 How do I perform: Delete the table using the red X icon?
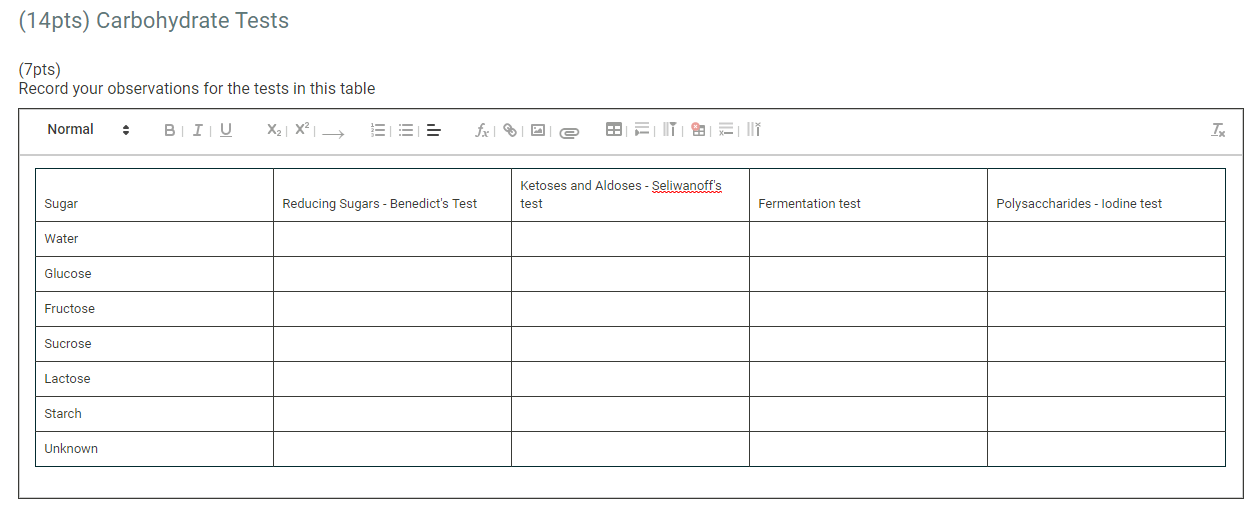[698, 130]
